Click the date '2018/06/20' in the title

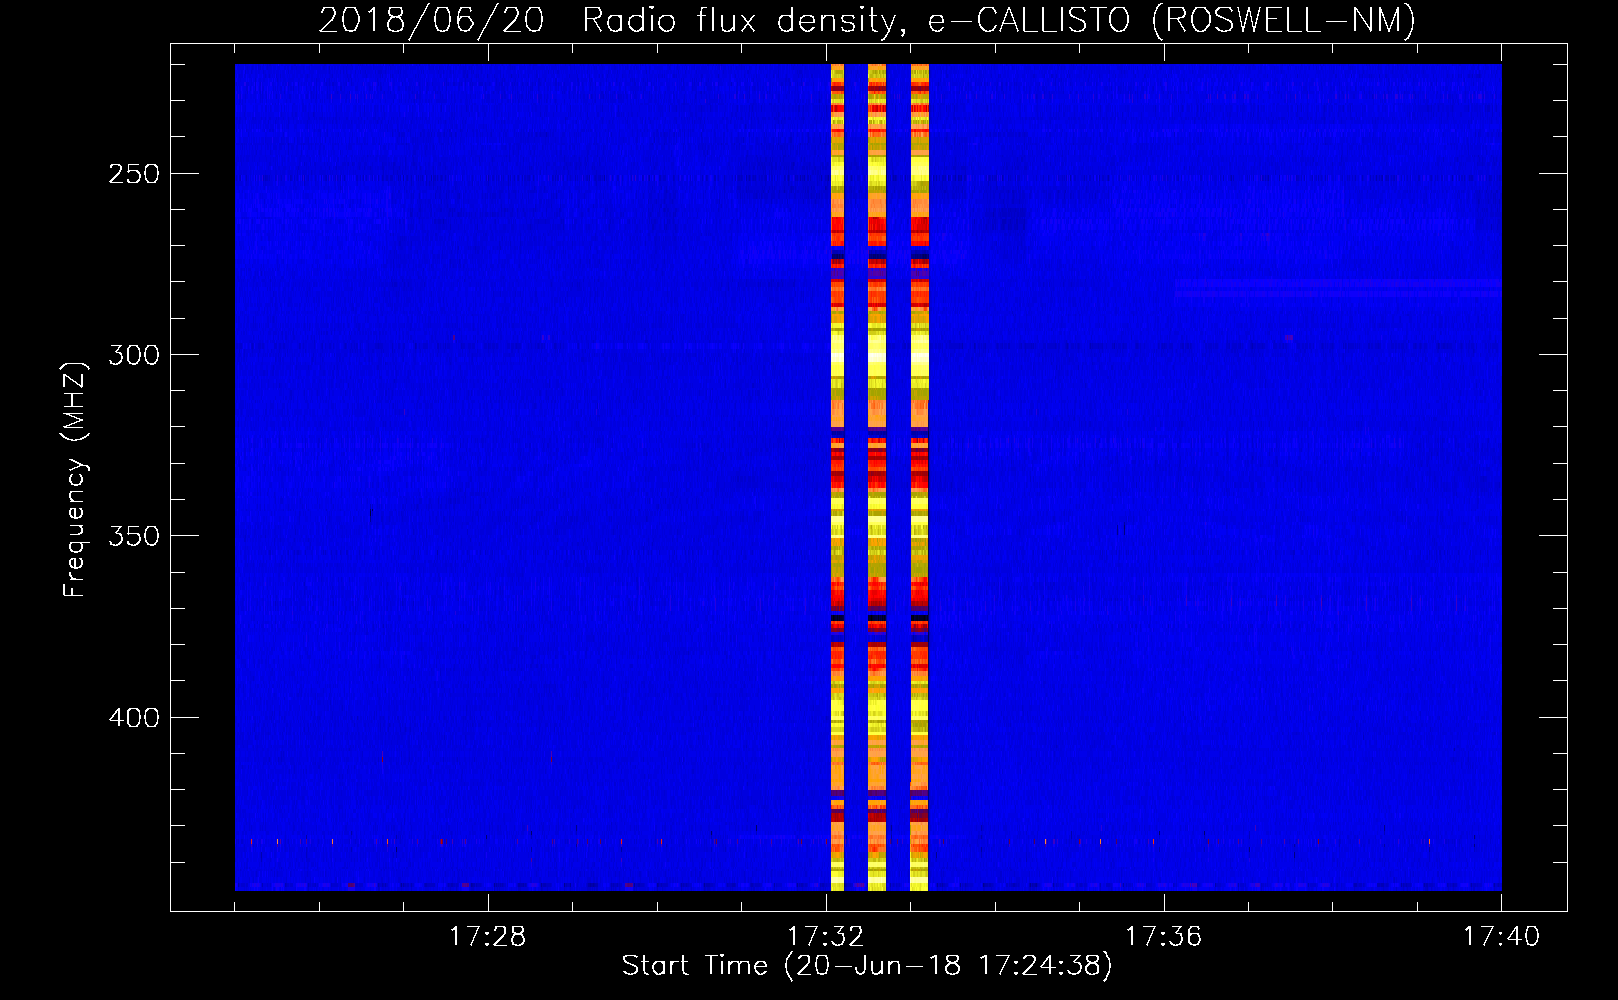[432, 20]
